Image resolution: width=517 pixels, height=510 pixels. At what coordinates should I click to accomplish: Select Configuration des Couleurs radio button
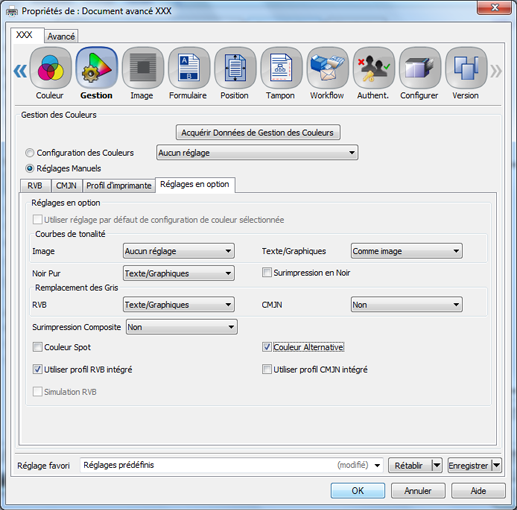click(x=30, y=153)
